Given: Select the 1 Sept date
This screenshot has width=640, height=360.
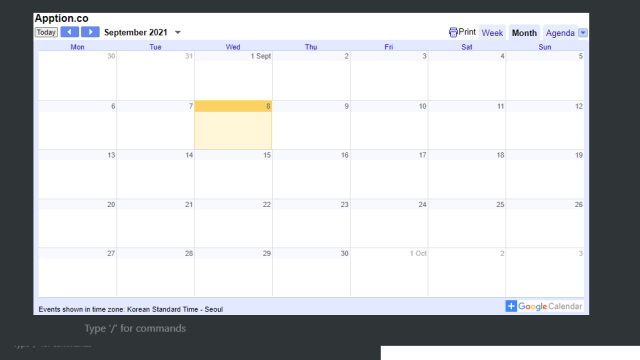Looking at the screenshot, I should pyautogui.click(x=260, y=56).
